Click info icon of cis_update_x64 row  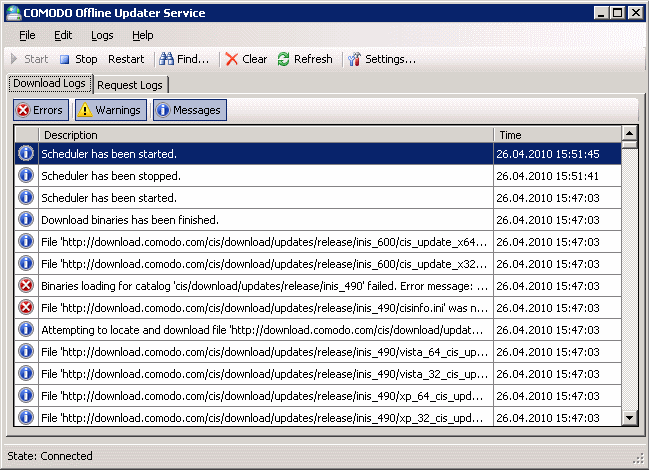(x=26, y=241)
